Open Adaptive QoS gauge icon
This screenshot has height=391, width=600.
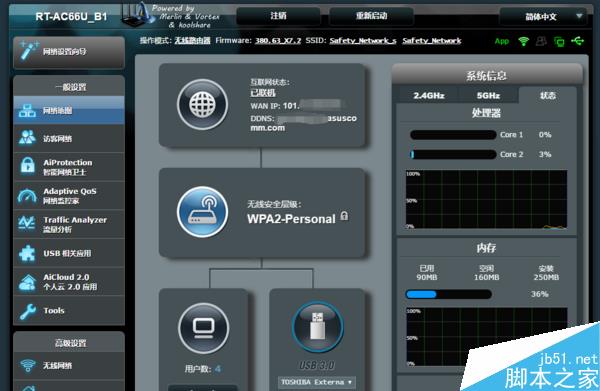click(27, 196)
